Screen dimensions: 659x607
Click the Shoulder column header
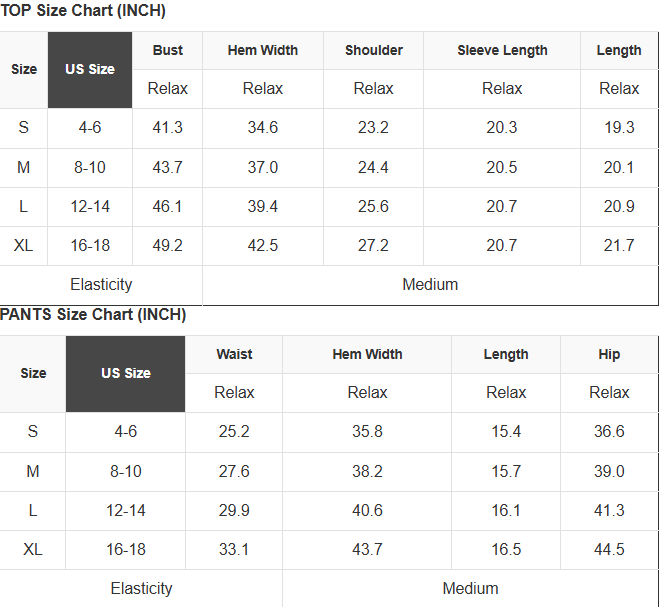click(374, 50)
